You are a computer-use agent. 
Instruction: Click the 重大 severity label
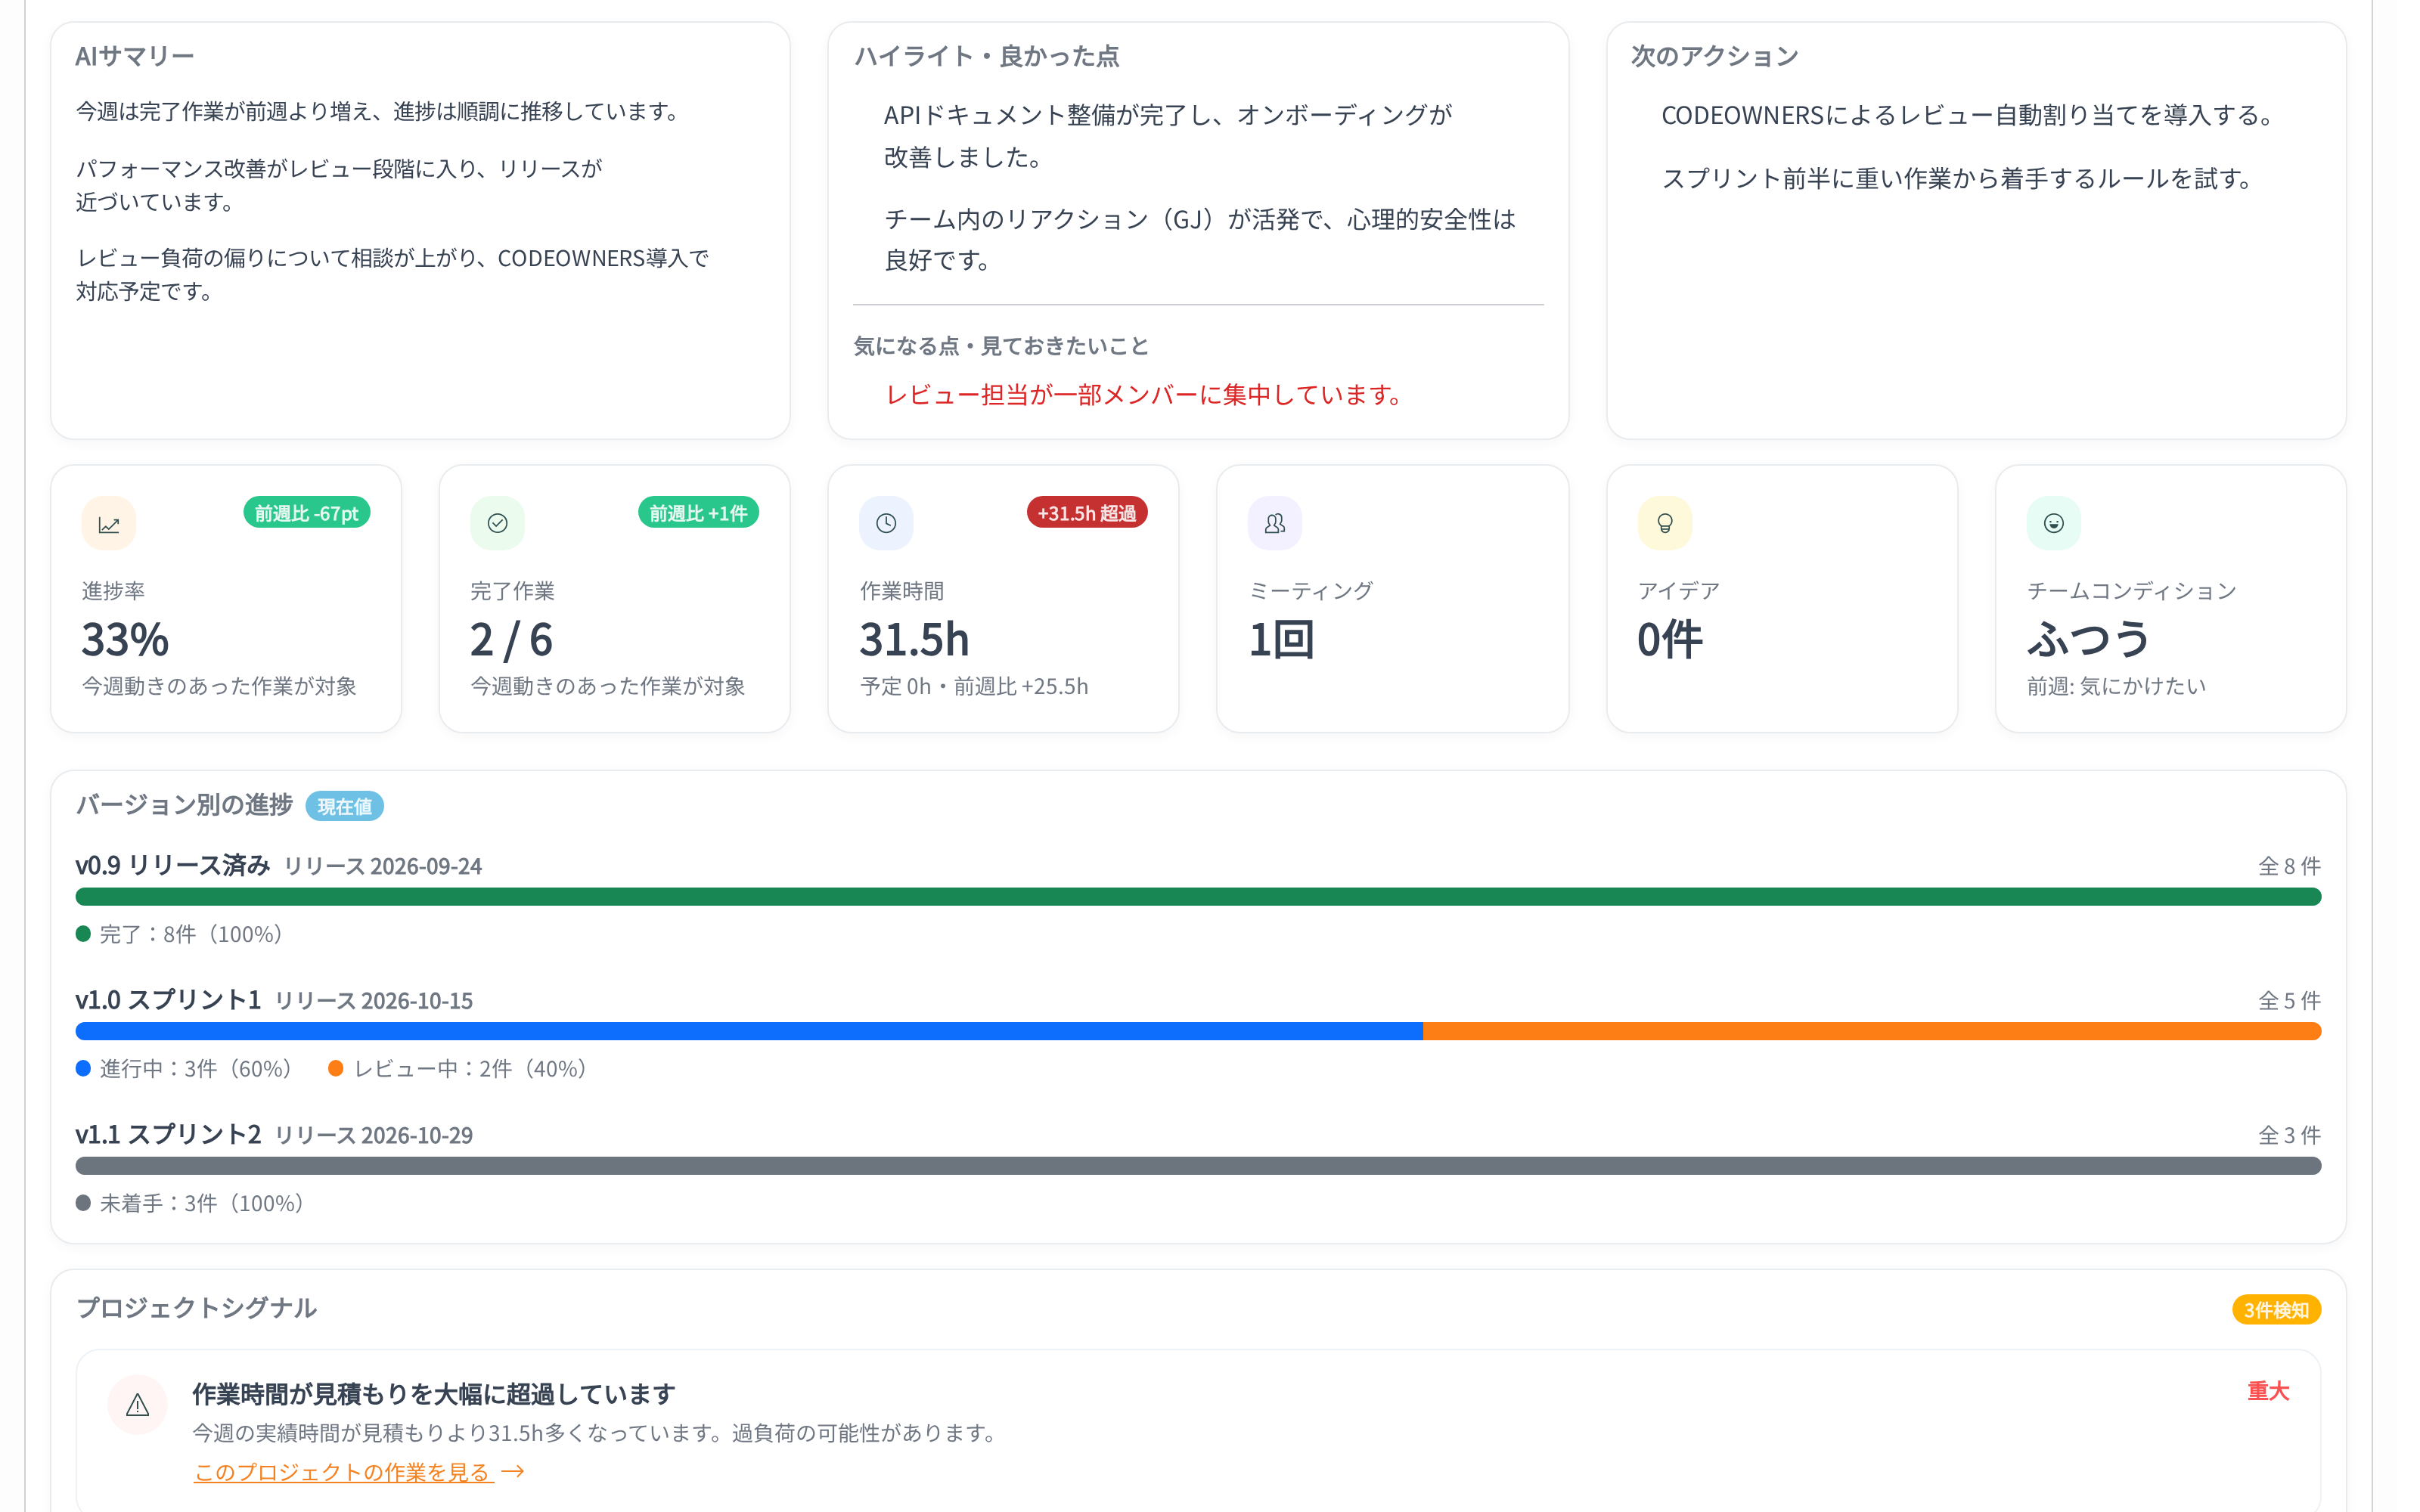[x=2268, y=1391]
